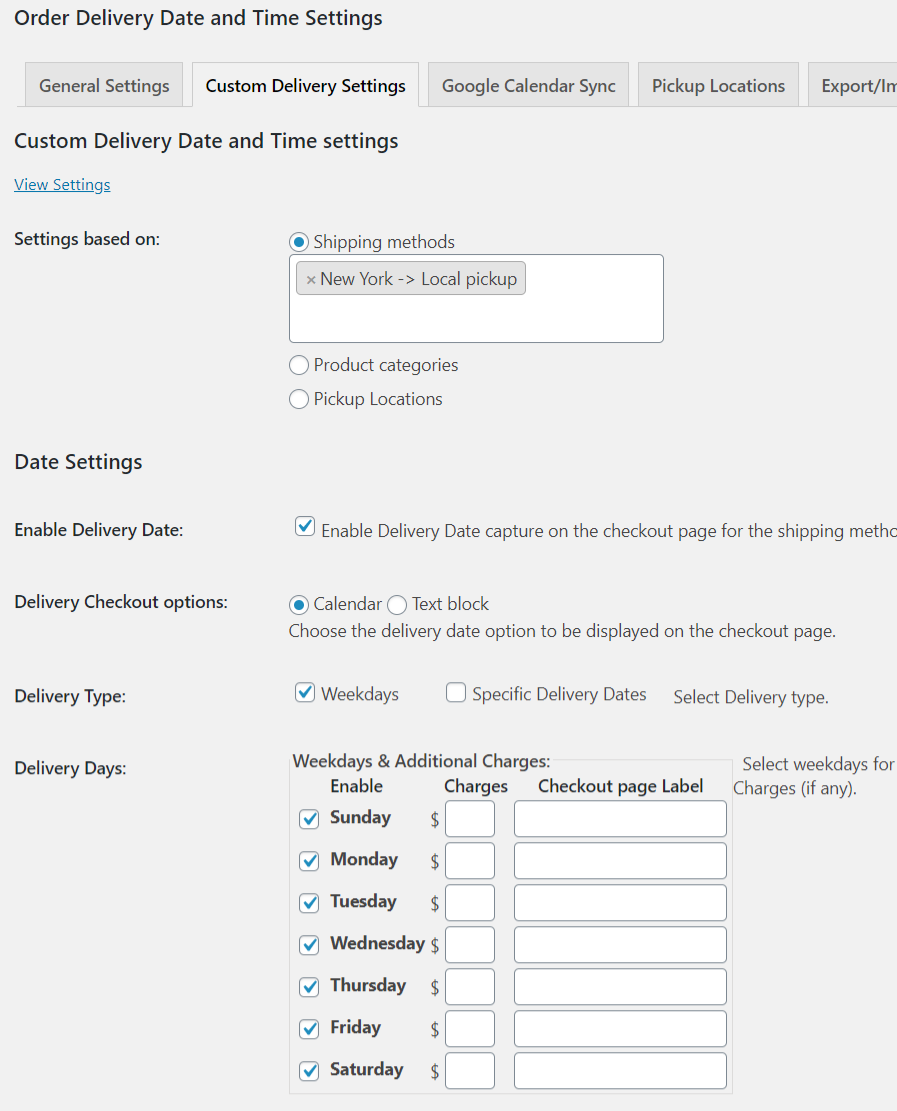897x1111 pixels.
Task: Click the Friday checkout page label field
Action: point(619,1028)
